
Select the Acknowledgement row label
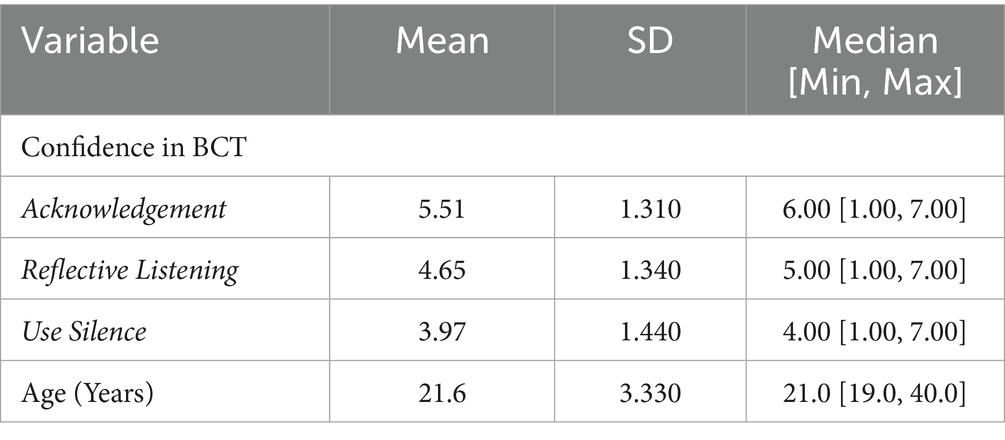tap(124, 210)
